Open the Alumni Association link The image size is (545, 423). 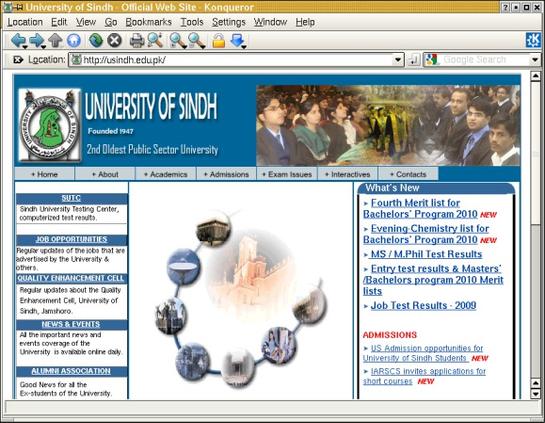(x=71, y=371)
